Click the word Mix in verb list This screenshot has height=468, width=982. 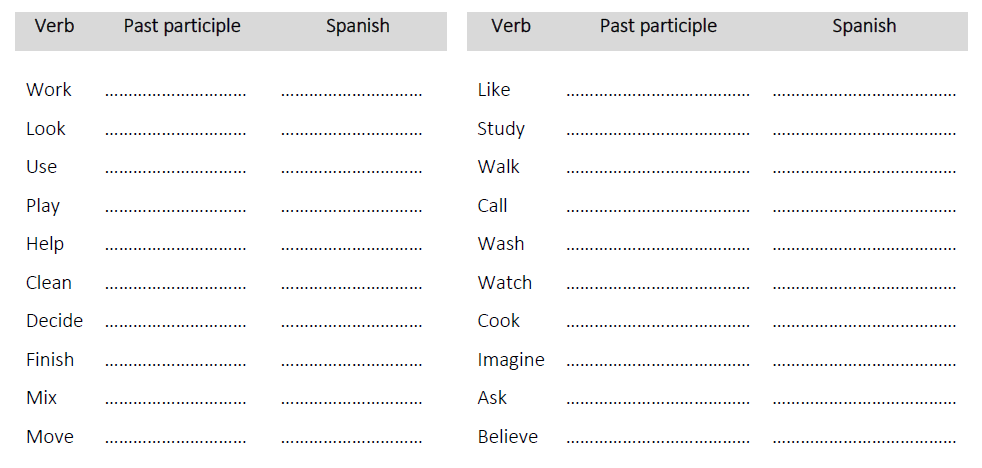41,398
